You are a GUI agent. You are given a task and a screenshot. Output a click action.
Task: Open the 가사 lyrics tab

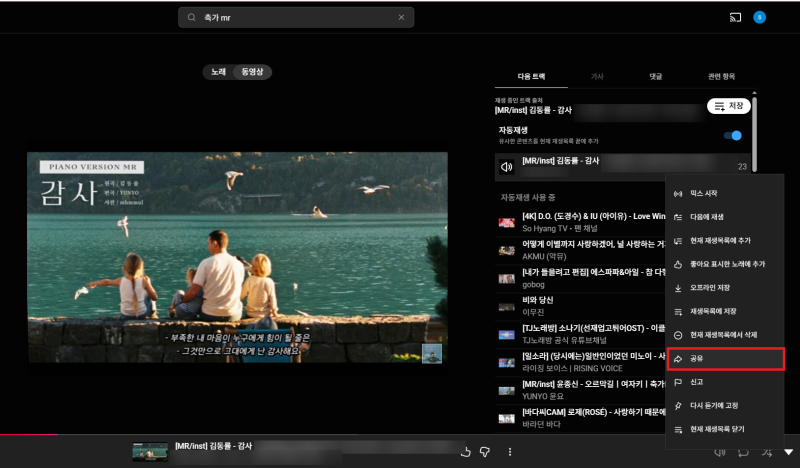coord(597,77)
